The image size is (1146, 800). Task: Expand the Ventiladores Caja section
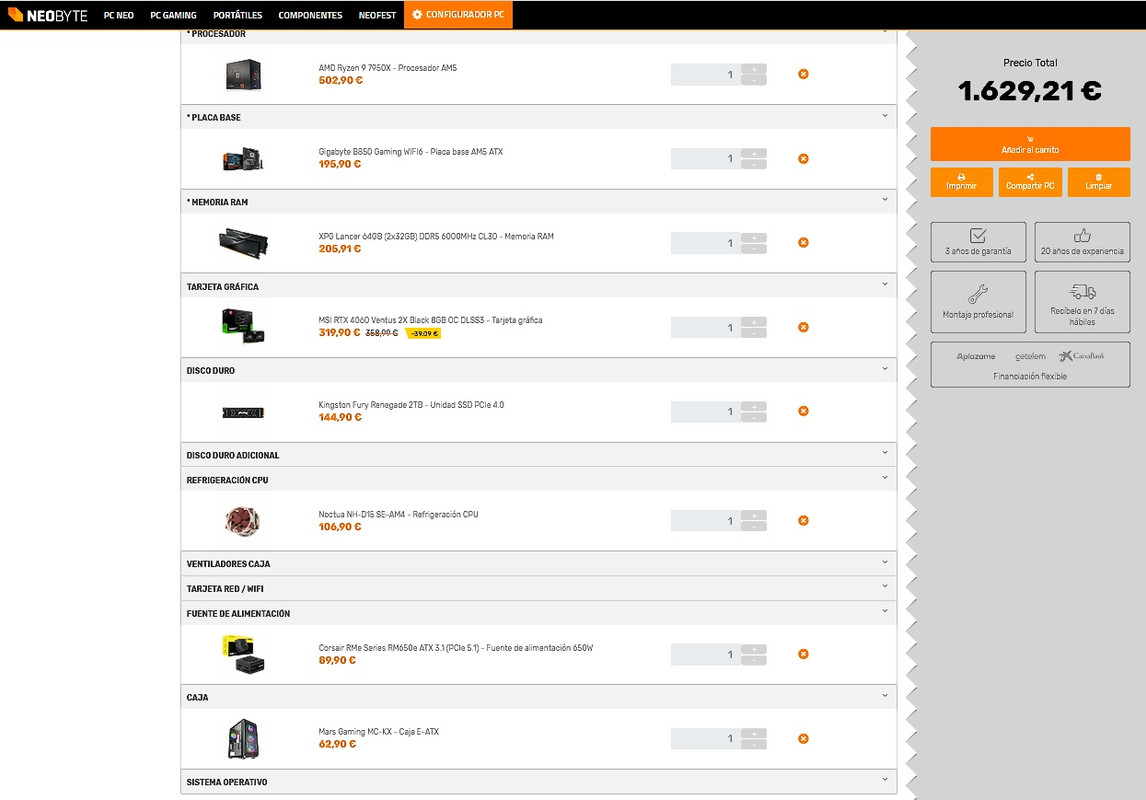coord(885,563)
